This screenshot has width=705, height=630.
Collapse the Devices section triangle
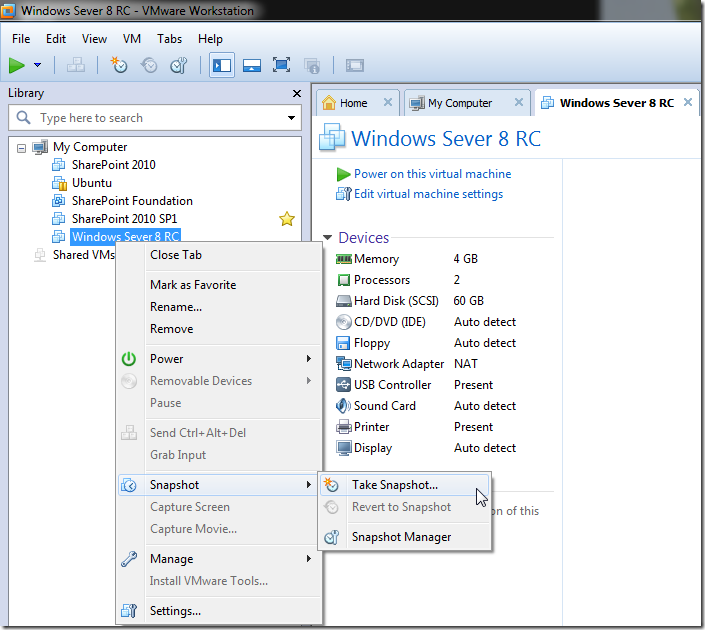click(327, 238)
